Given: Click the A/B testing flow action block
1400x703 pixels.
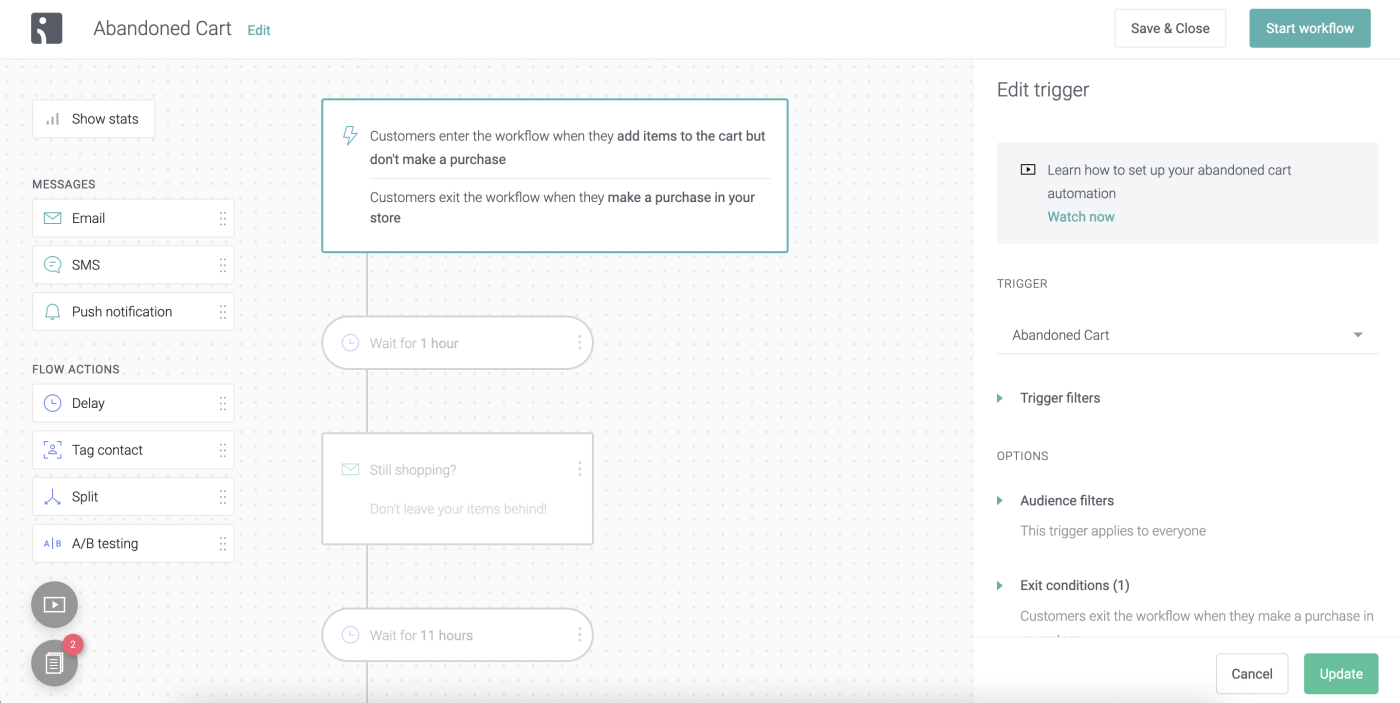Looking at the screenshot, I should [133, 544].
